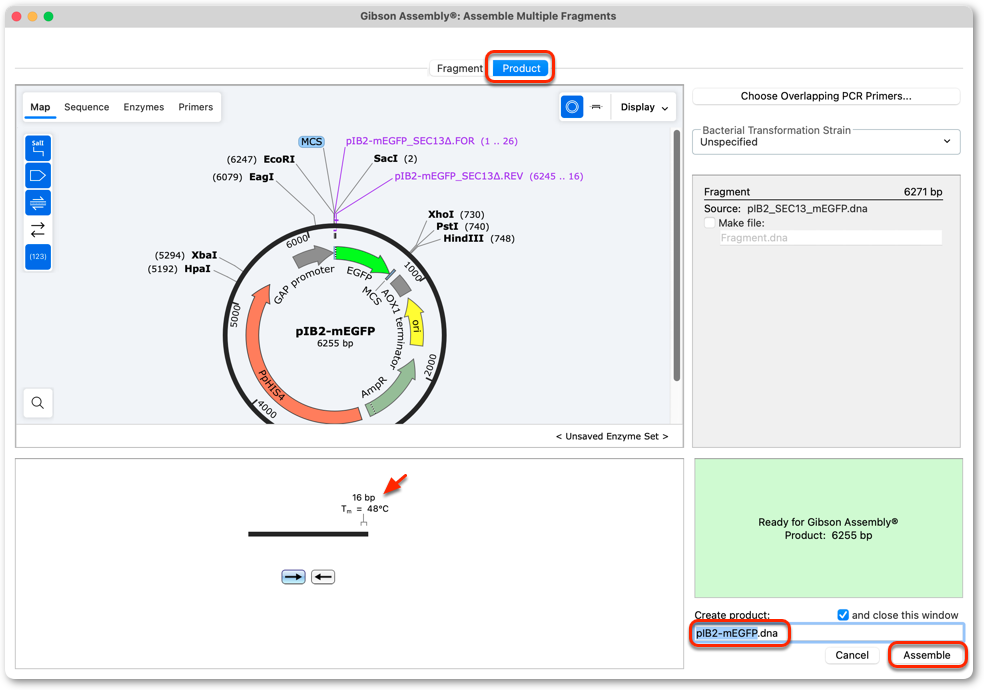Click the HindIII enzyme site label
984x690 pixels.
coord(464,238)
